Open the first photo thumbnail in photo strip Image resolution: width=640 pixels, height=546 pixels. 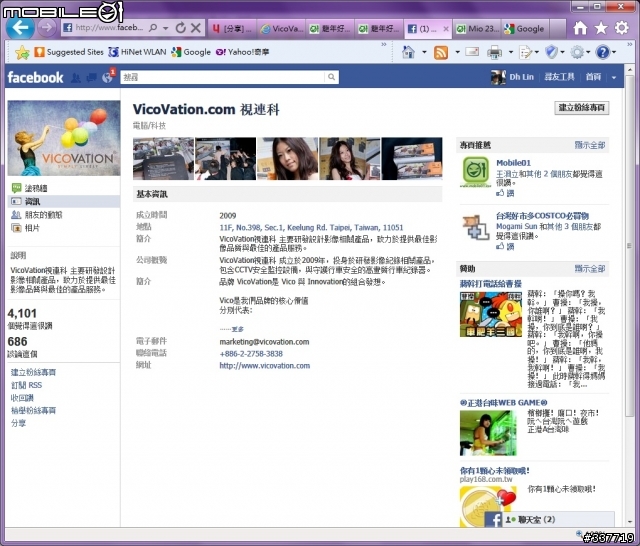tap(163, 159)
